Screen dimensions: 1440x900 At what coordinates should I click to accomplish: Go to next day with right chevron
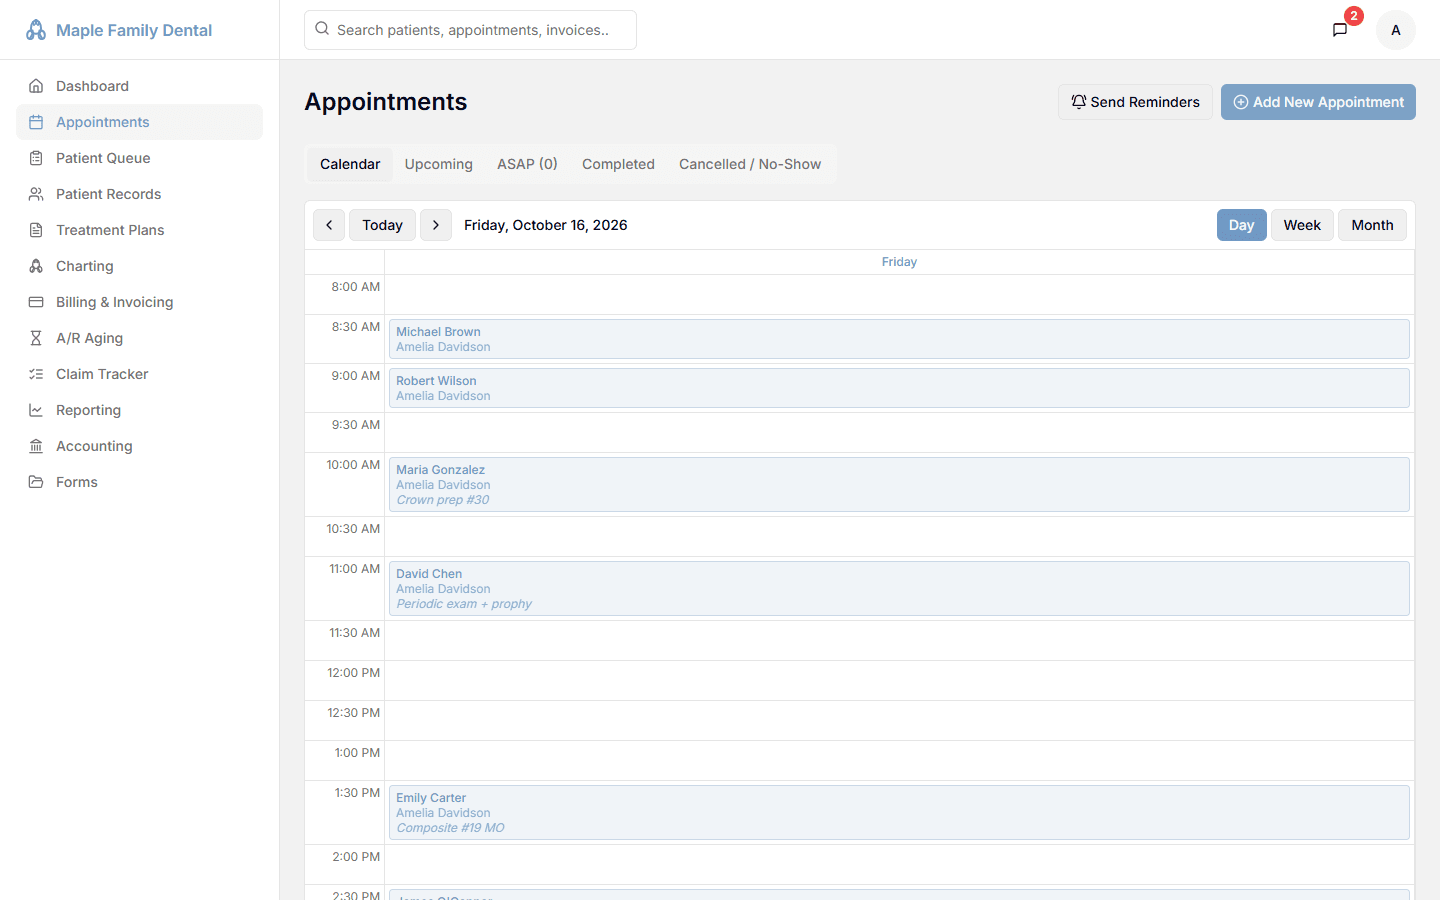click(436, 225)
